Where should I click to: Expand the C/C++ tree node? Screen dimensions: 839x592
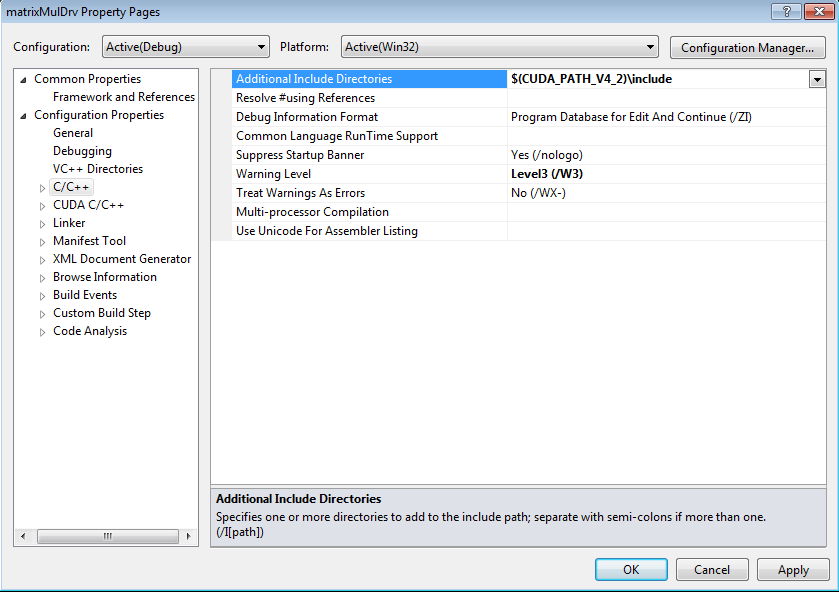click(42, 188)
